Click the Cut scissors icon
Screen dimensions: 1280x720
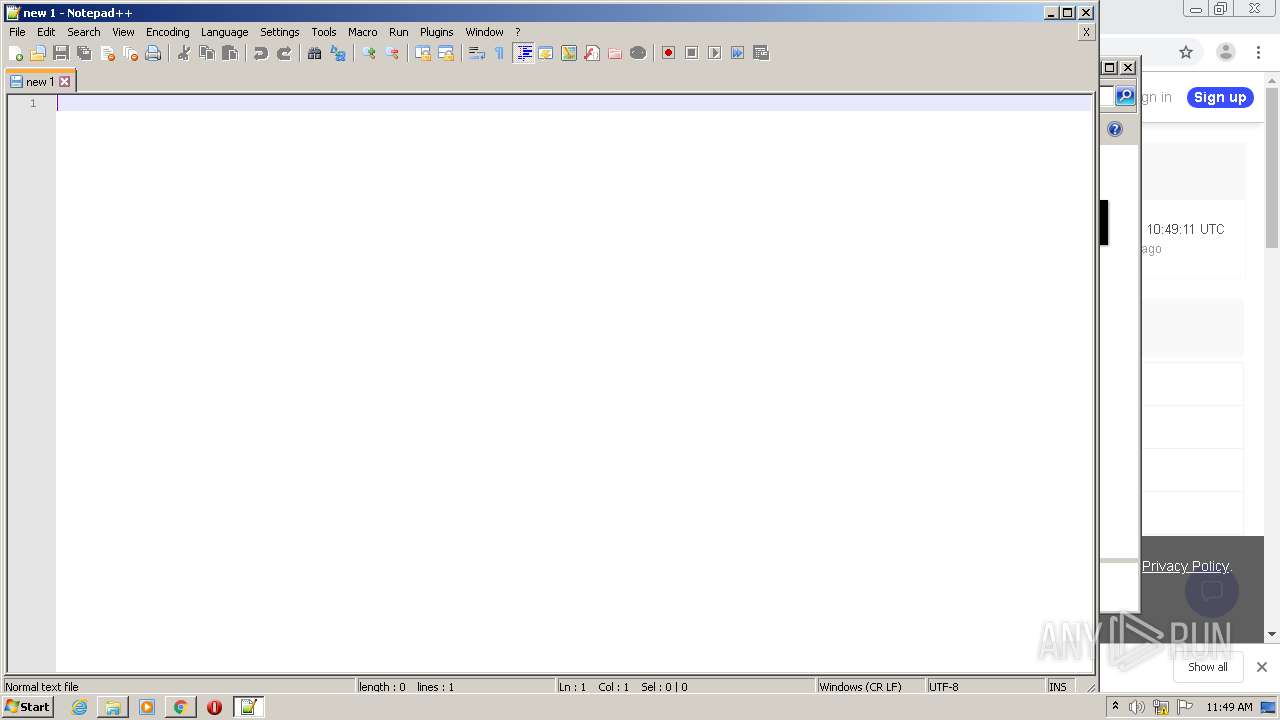point(184,53)
